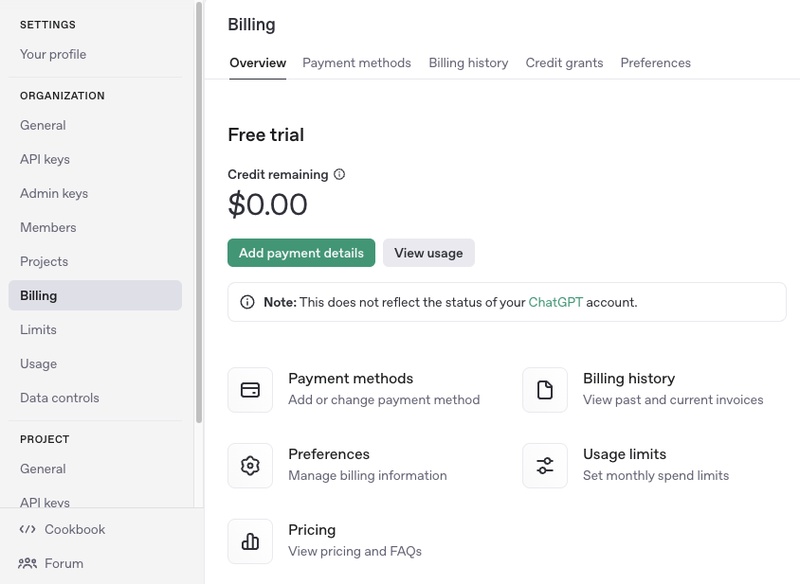
Task: Open the Preferences tab
Action: point(656,63)
